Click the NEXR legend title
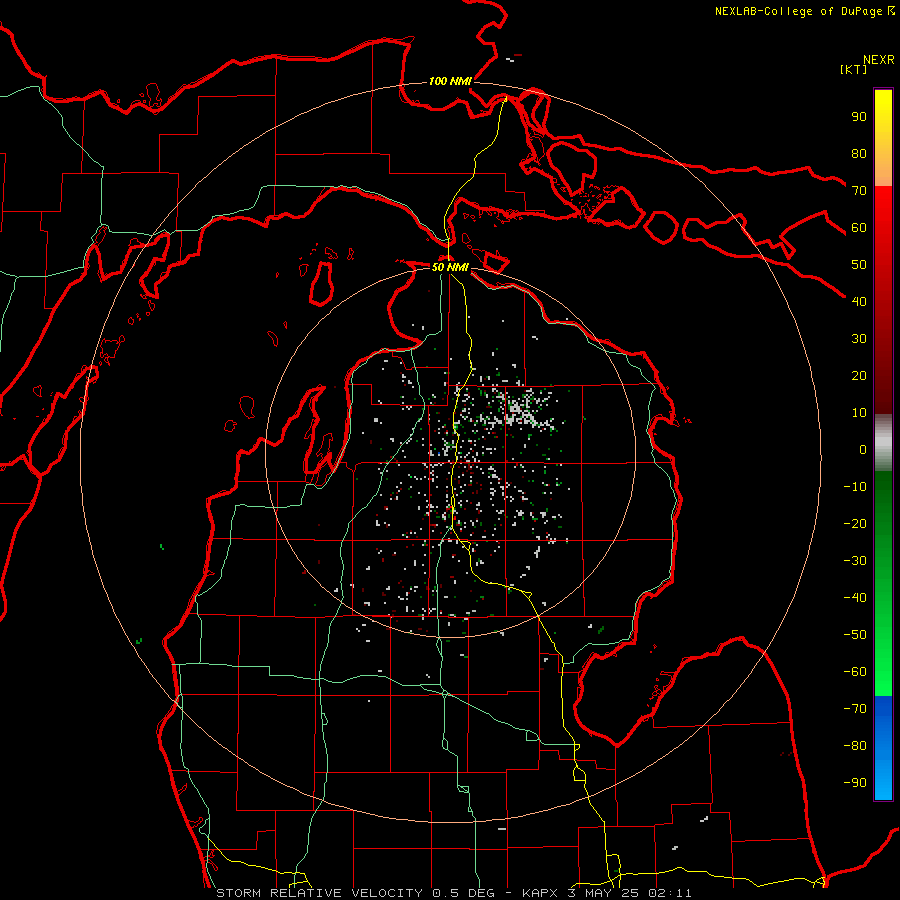 (878, 60)
